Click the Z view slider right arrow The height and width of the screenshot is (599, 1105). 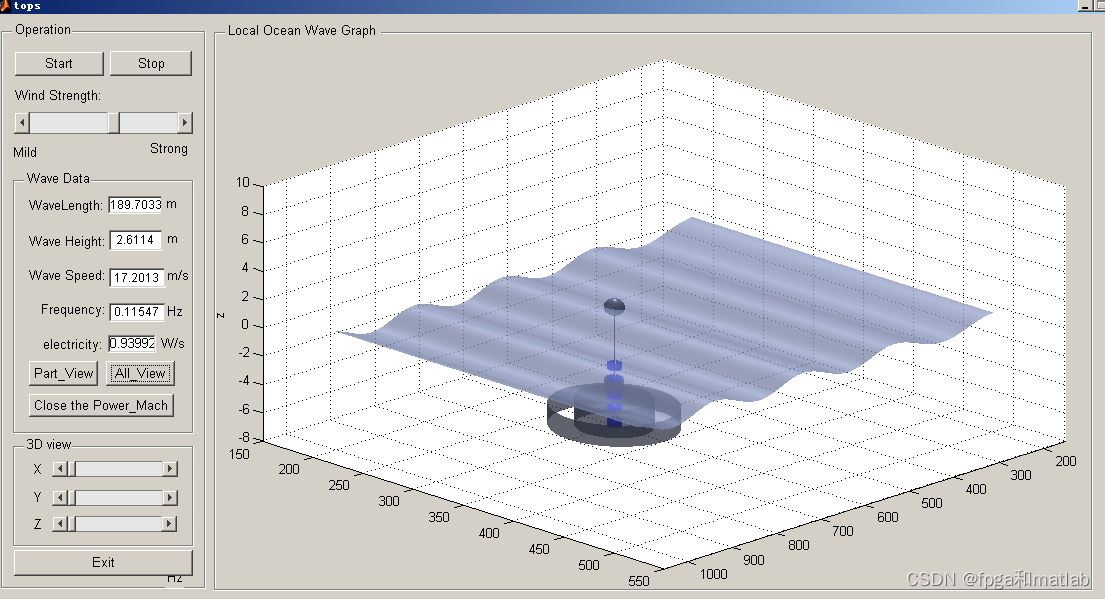pos(169,524)
